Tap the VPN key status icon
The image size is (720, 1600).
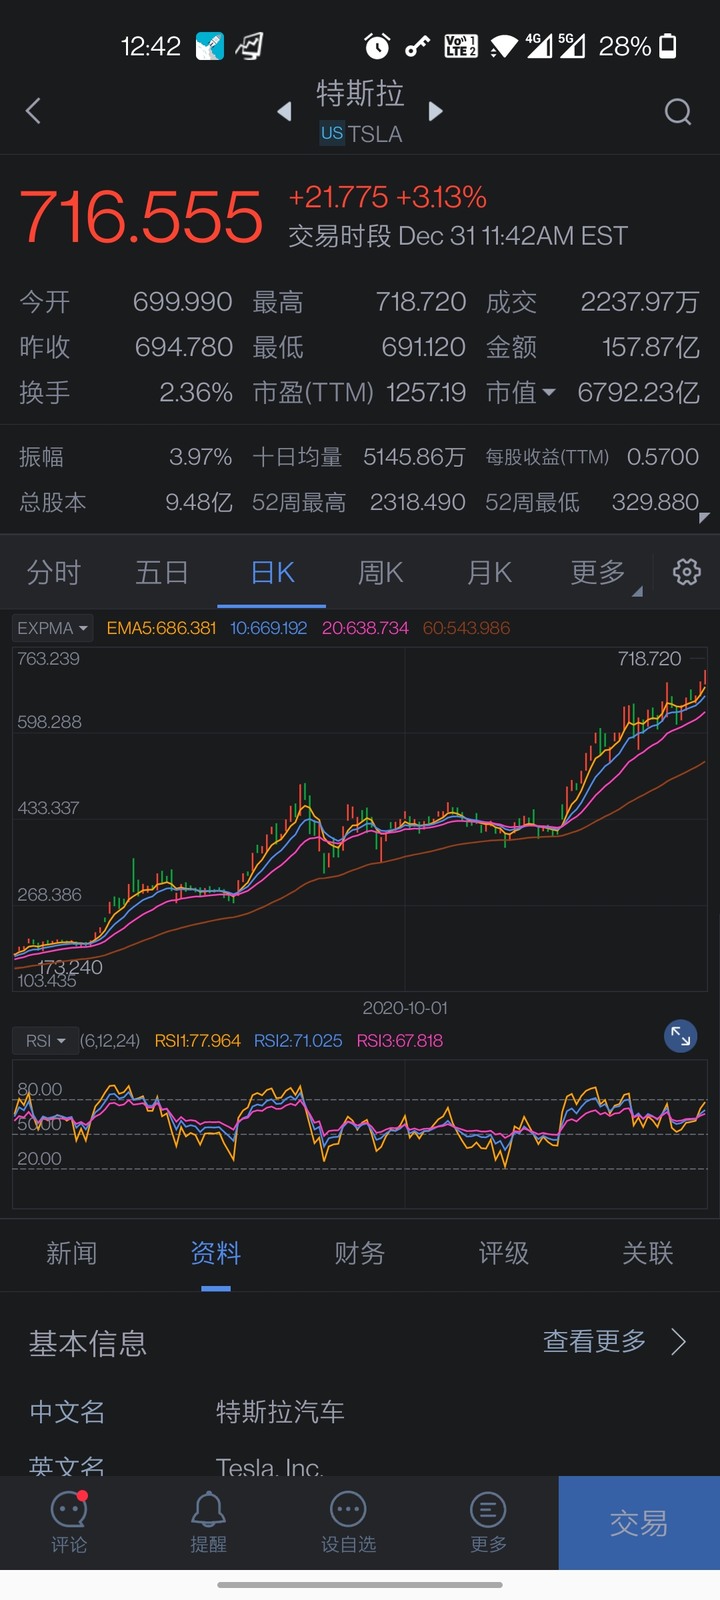(417, 46)
